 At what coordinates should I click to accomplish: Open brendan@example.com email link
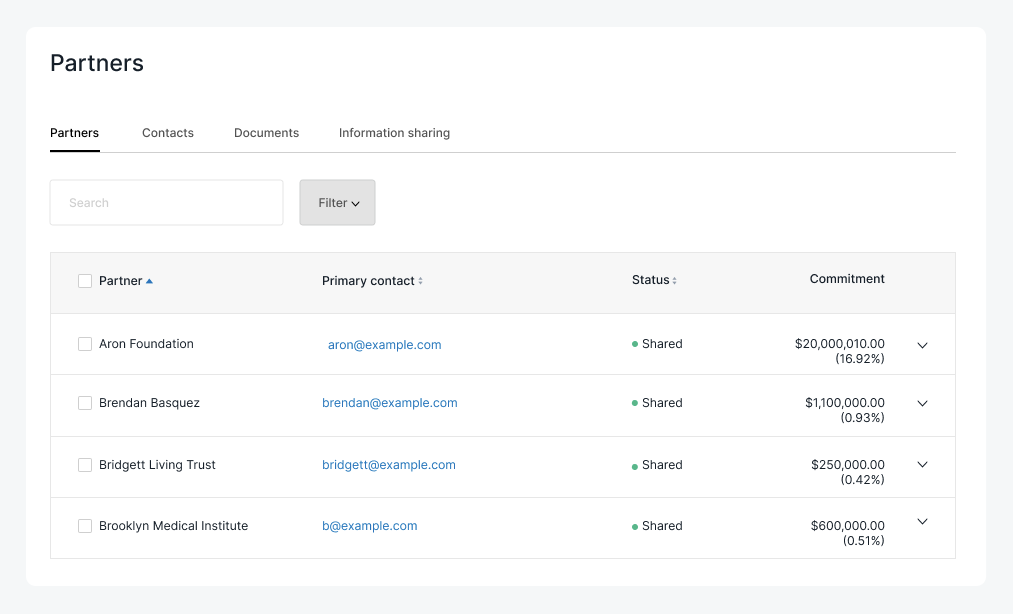coord(390,403)
